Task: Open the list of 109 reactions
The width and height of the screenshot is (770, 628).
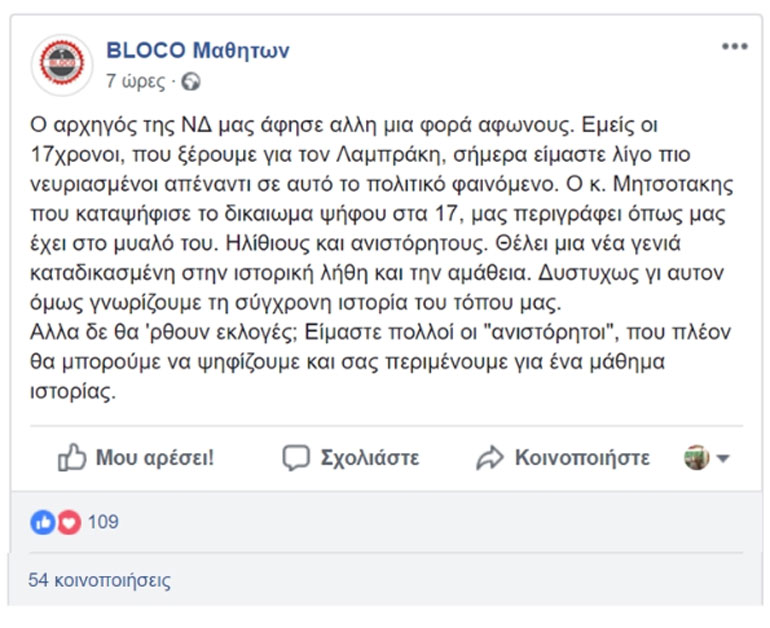Action: pos(103,521)
